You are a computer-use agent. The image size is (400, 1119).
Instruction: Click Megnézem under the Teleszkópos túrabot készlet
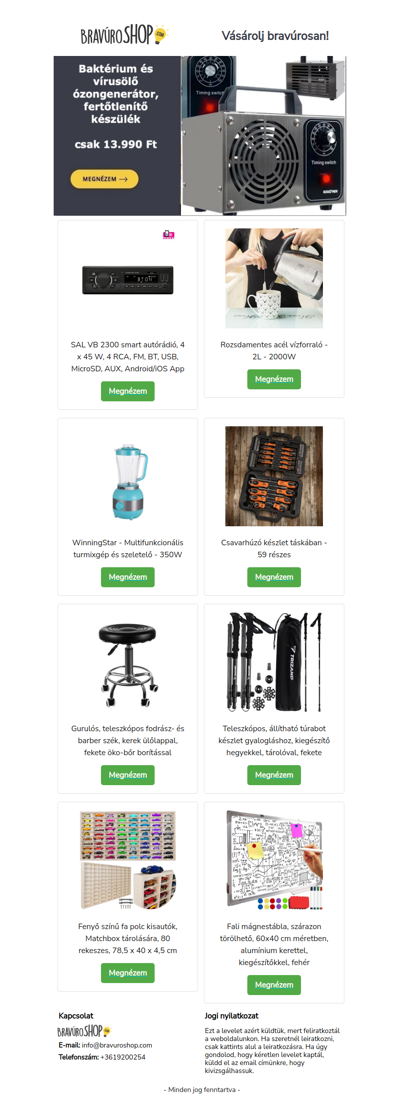[x=274, y=774]
